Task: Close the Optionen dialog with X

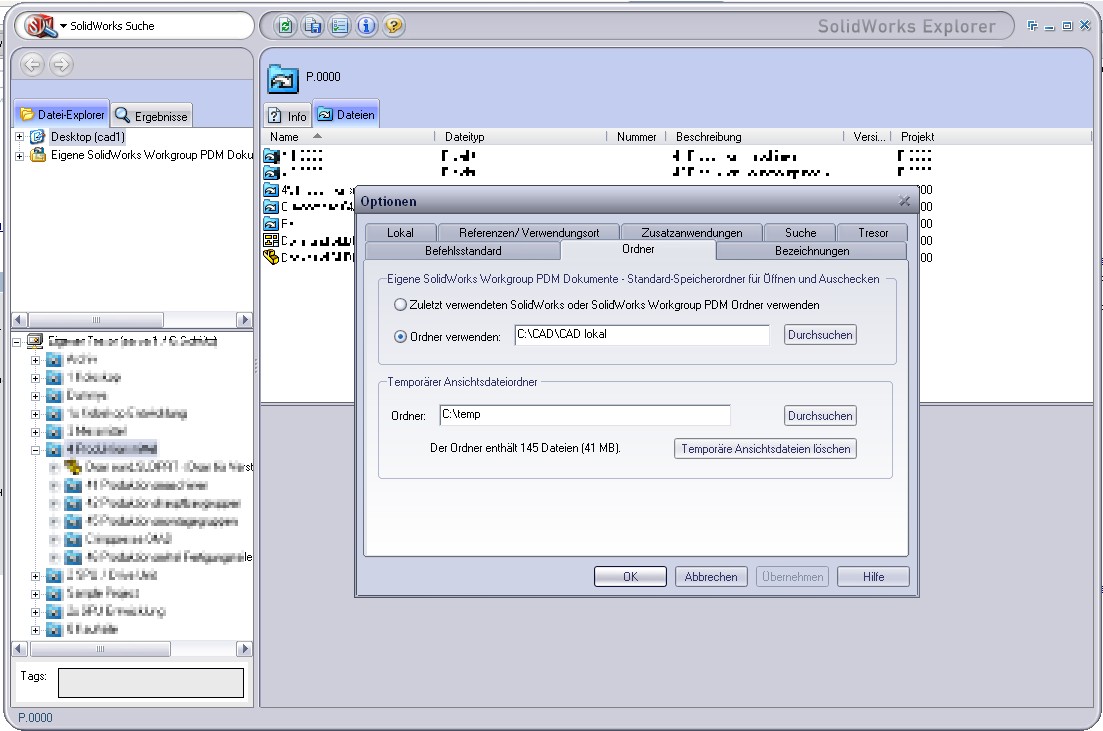Action: coord(905,202)
